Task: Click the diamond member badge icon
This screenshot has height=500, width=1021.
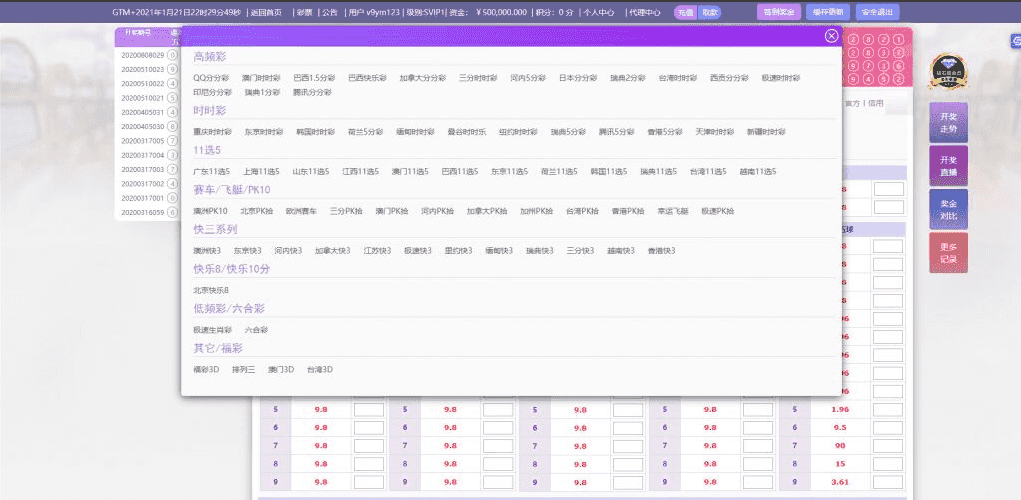Action: [947, 71]
